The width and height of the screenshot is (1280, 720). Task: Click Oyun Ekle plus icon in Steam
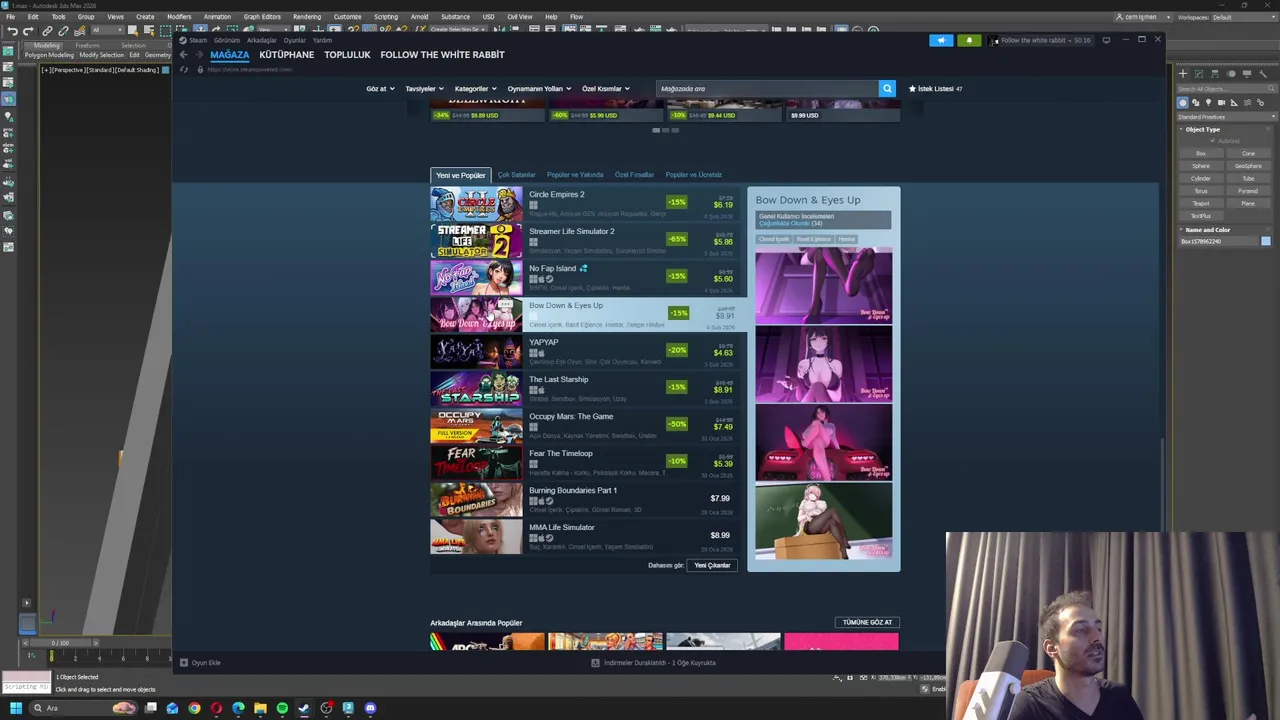click(x=183, y=663)
